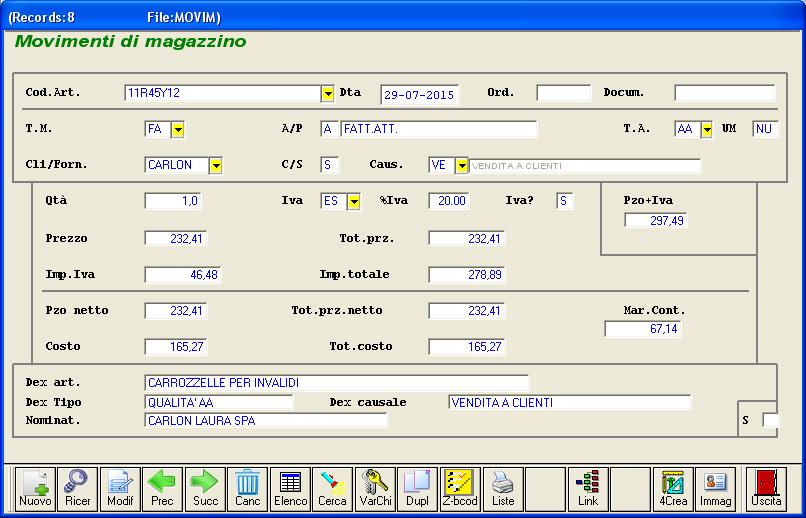The image size is (806, 518).
Task: Open the Ricer search tool
Action: click(x=77, y=488)
